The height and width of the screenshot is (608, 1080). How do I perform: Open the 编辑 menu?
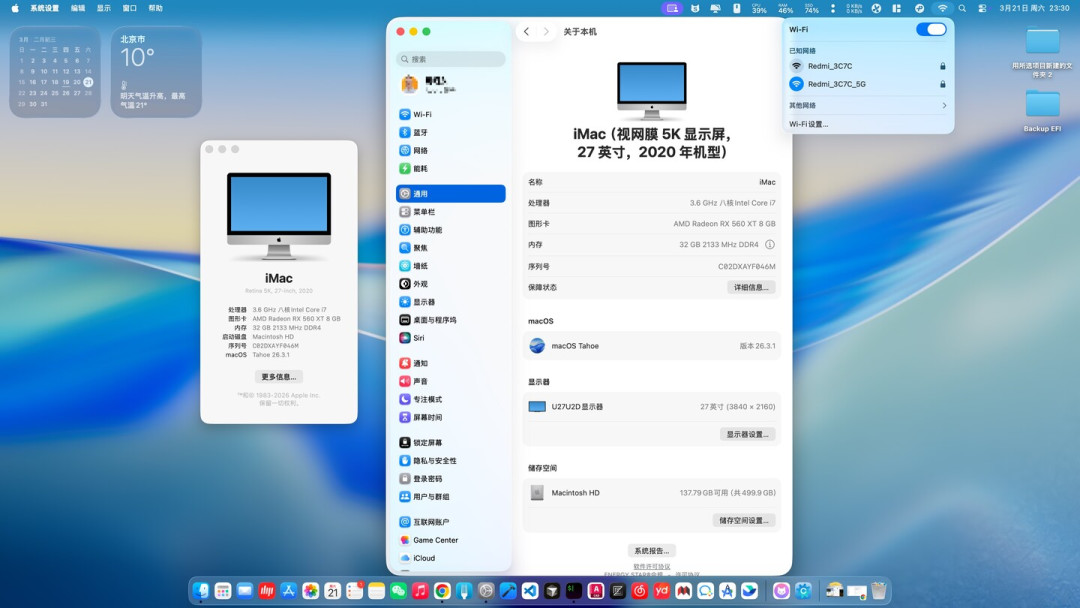pos(78,8)
